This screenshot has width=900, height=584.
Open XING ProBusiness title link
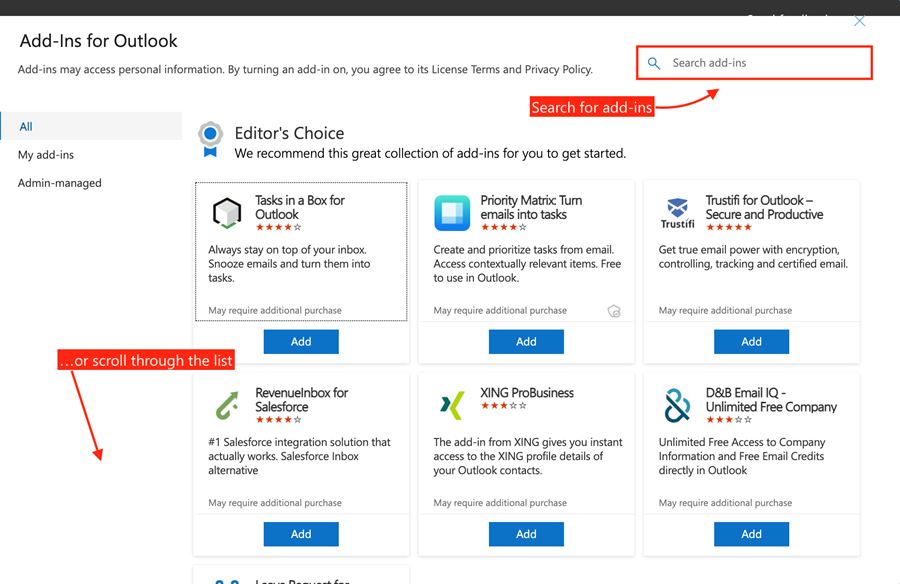coord(527,393)
